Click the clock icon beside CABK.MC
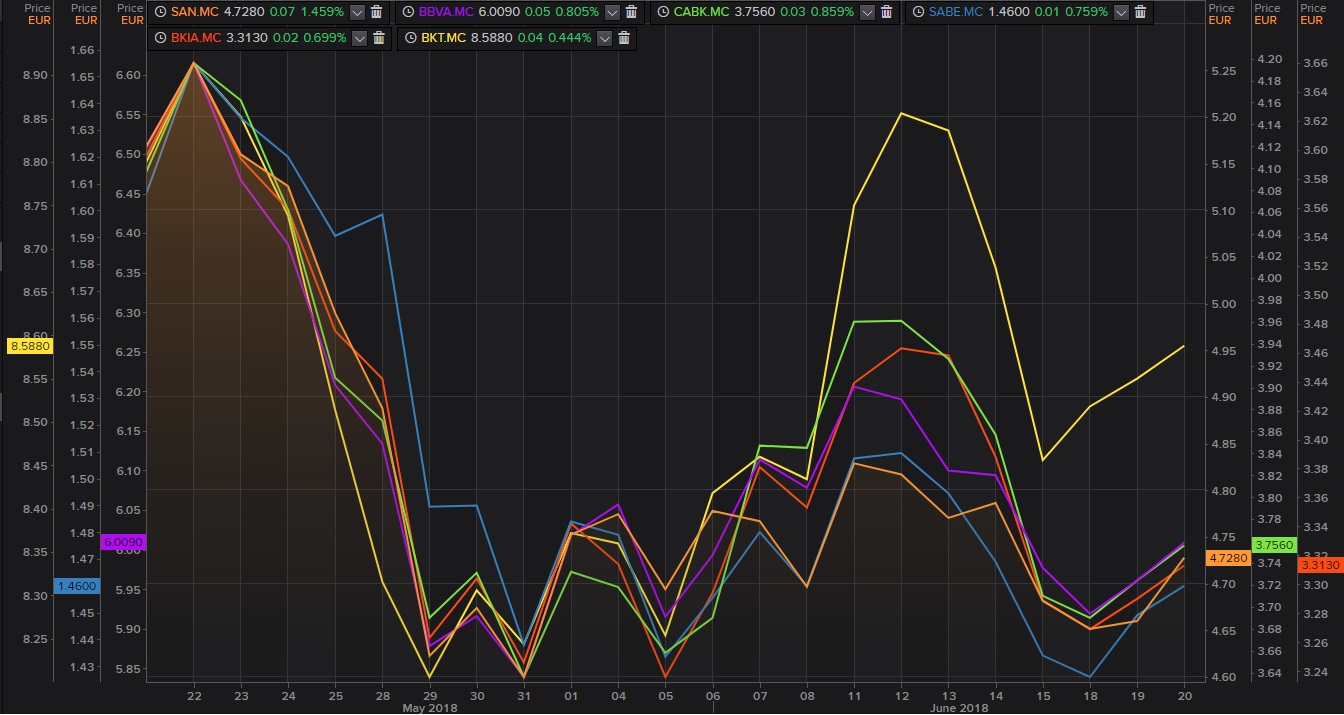The height and width of the screenshot is (715, 1344). coord(664,12)
